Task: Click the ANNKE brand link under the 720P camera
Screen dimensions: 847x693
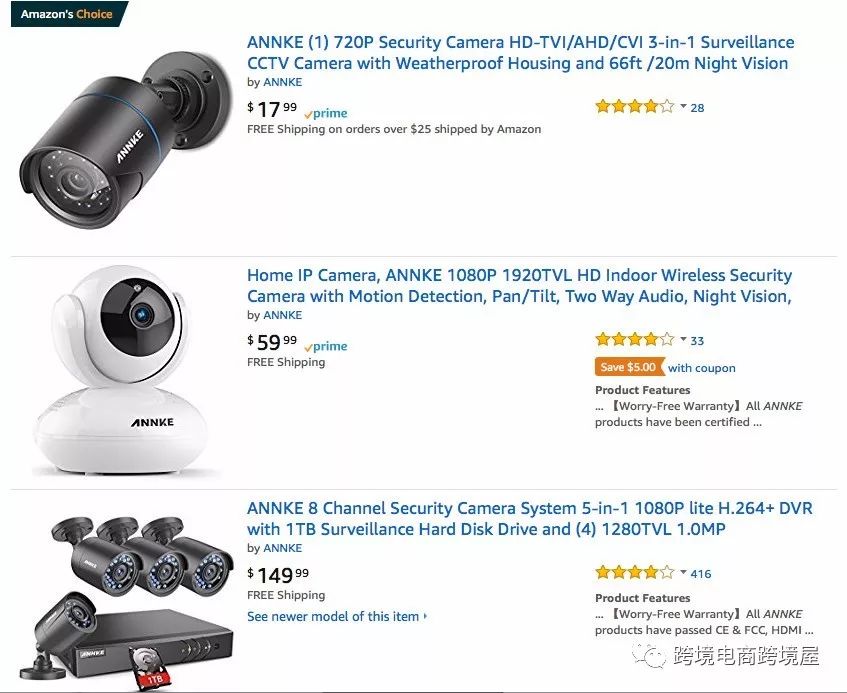Action: point(283,82)
